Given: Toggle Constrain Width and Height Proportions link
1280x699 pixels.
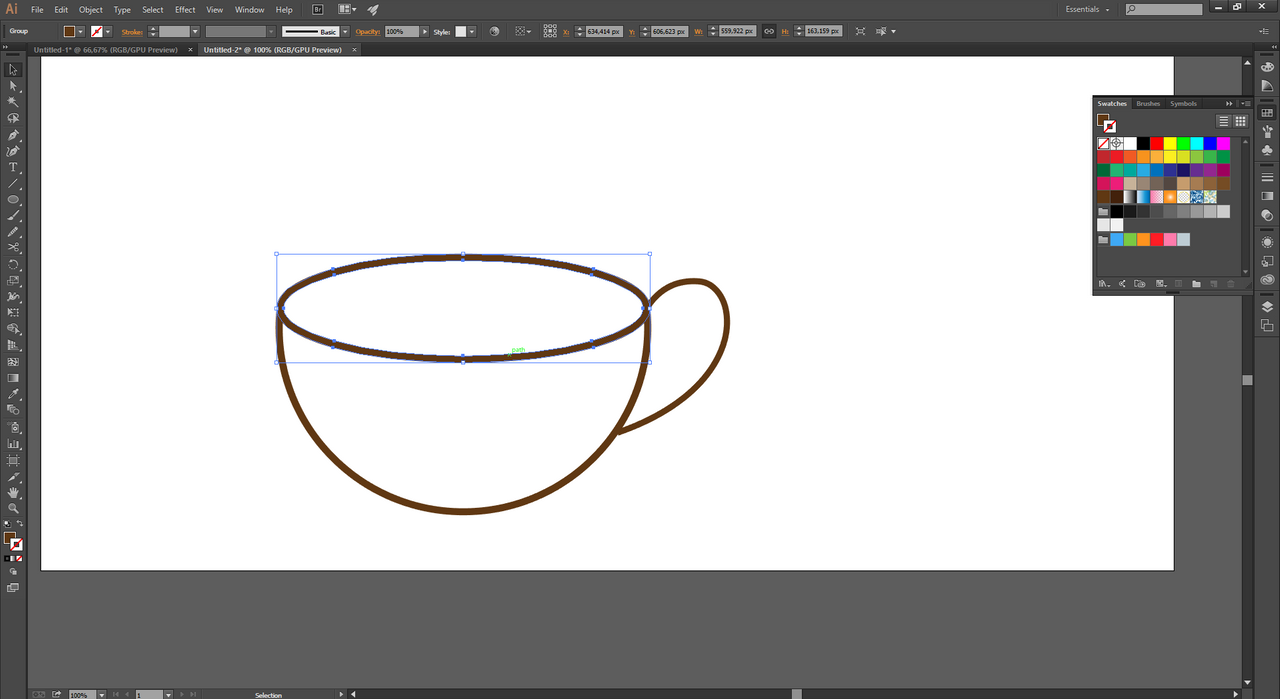Looking at the screenshot, I should [768, 32].
